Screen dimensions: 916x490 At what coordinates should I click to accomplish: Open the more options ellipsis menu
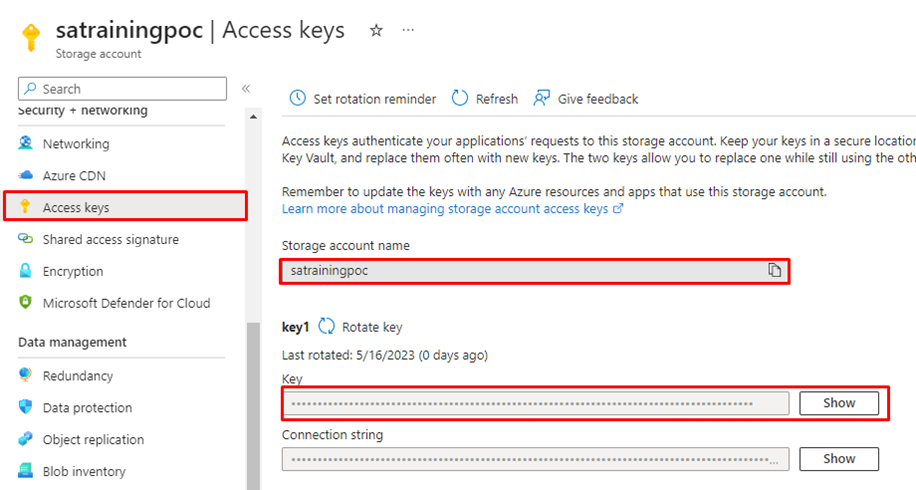pyautogui.click(x=408, y=31)
